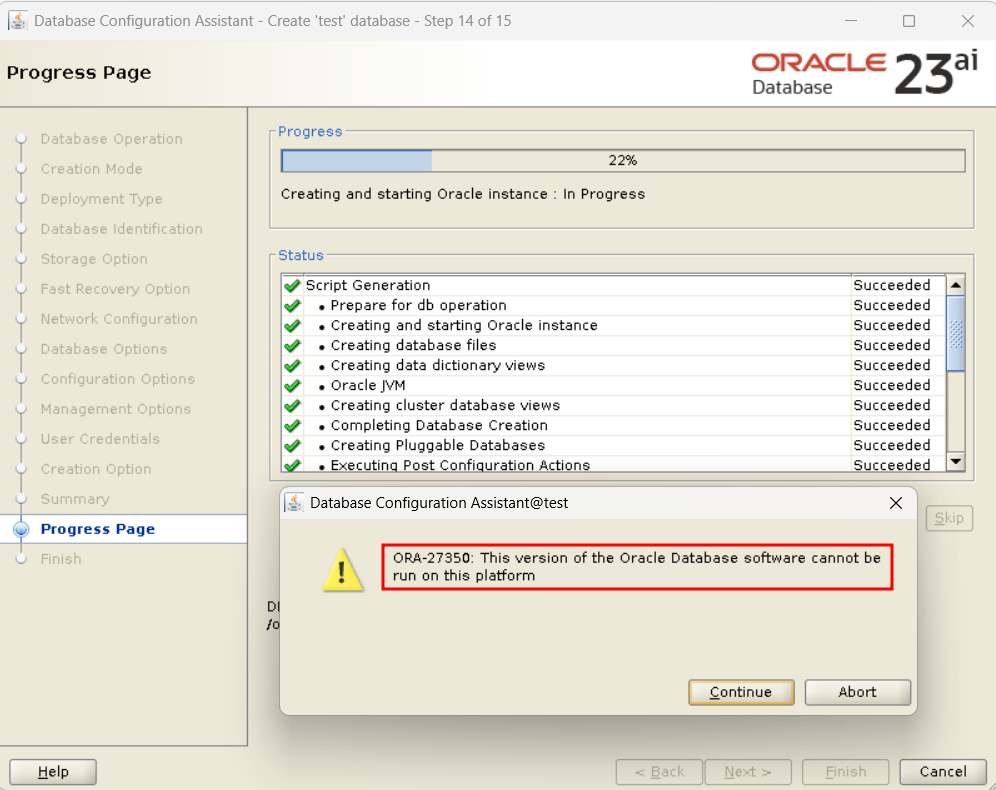The width and height of the screenshot is (996, 790).
Task: Select the Storage Option step
Action: pyautogui.click(x=94, y=259)
